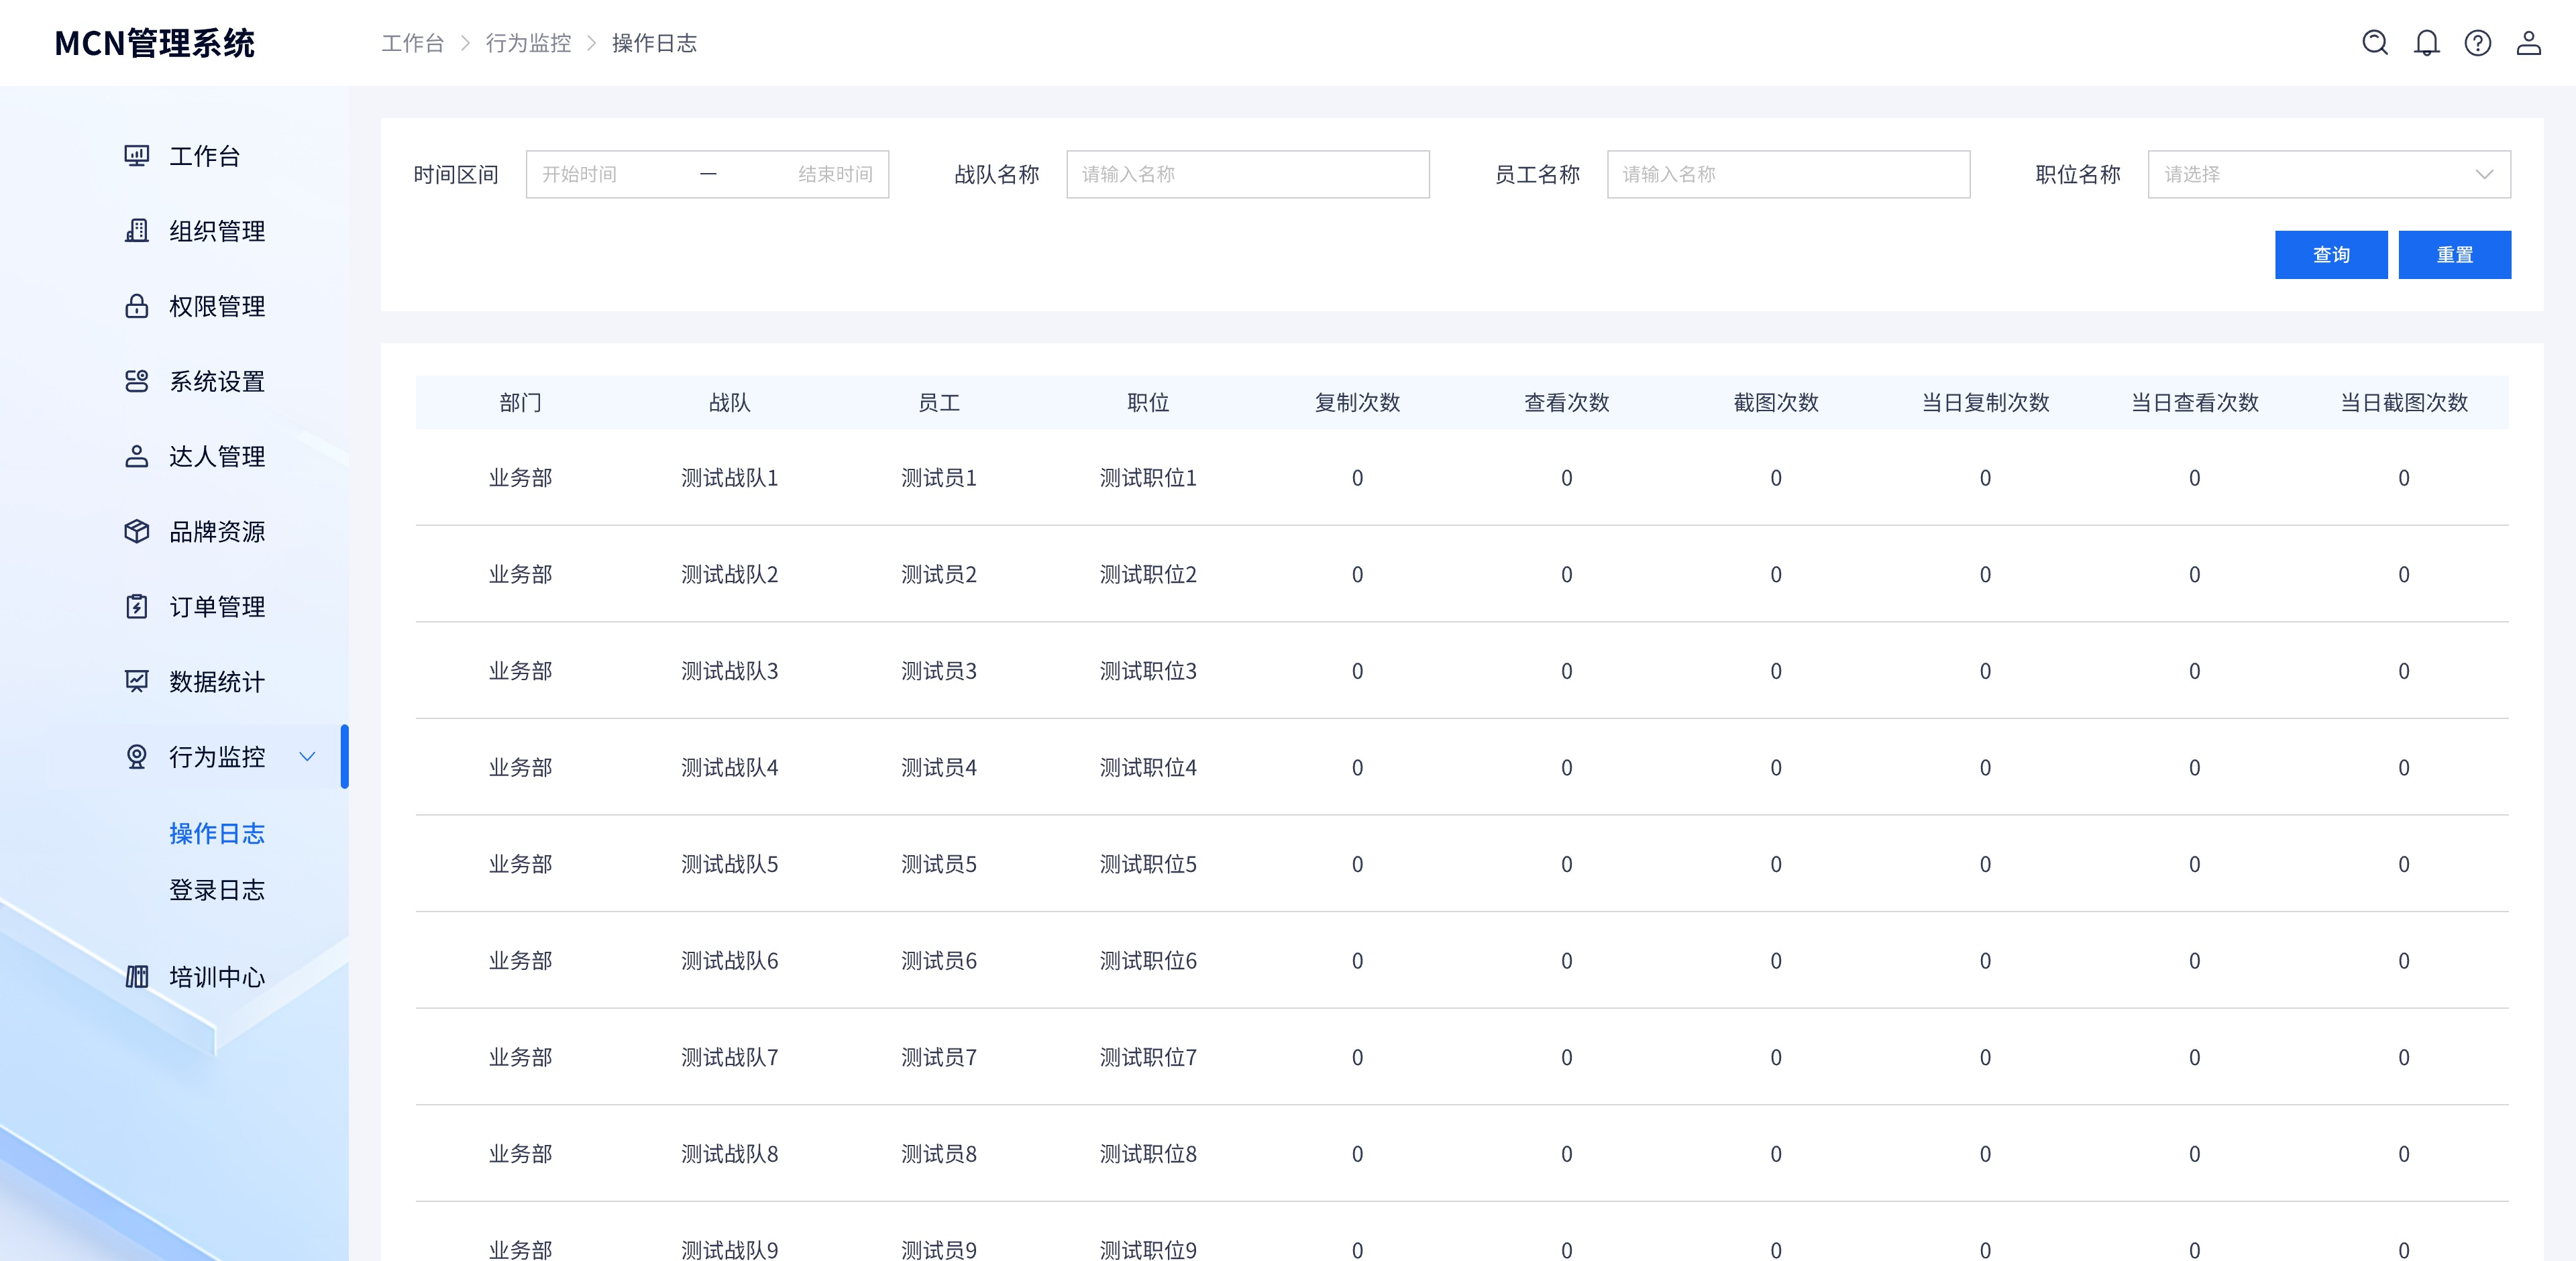Click the 工作台 breadcrumb link
This screenshot has height=1261, width=2576.
click(x=412, y=43)
